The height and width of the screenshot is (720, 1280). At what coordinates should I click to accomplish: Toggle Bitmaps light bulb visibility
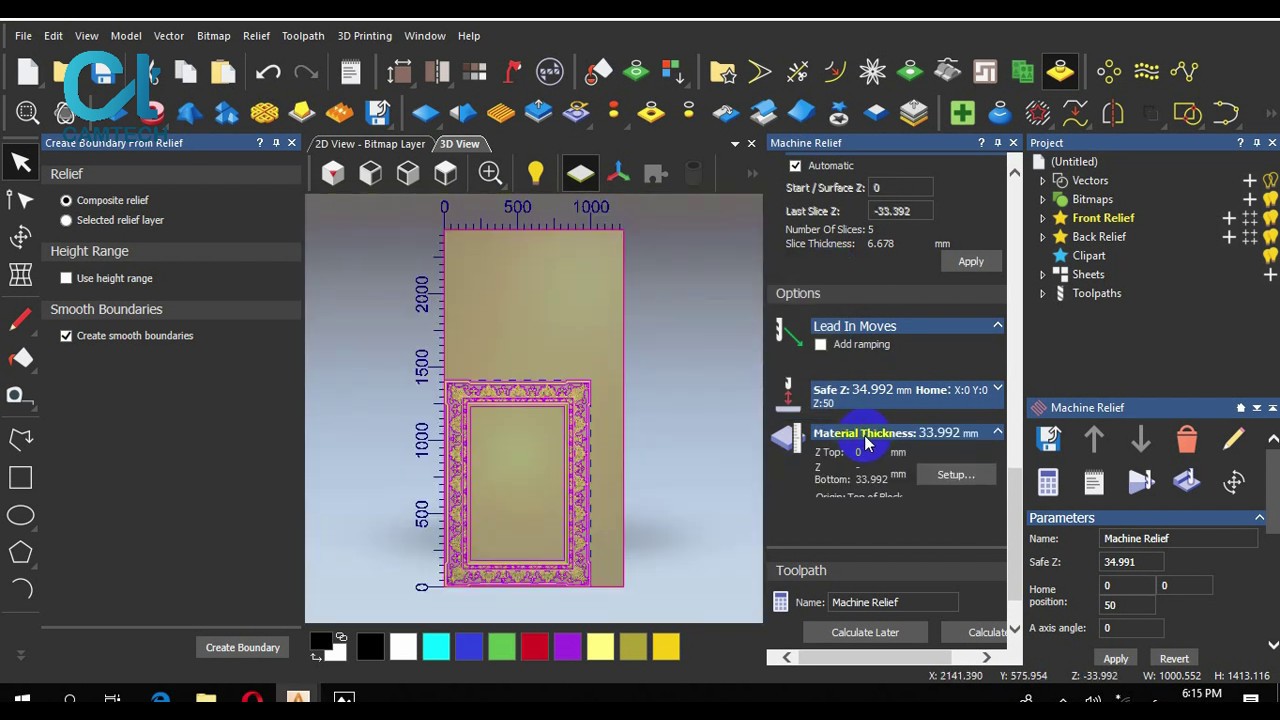(1271, 200)
